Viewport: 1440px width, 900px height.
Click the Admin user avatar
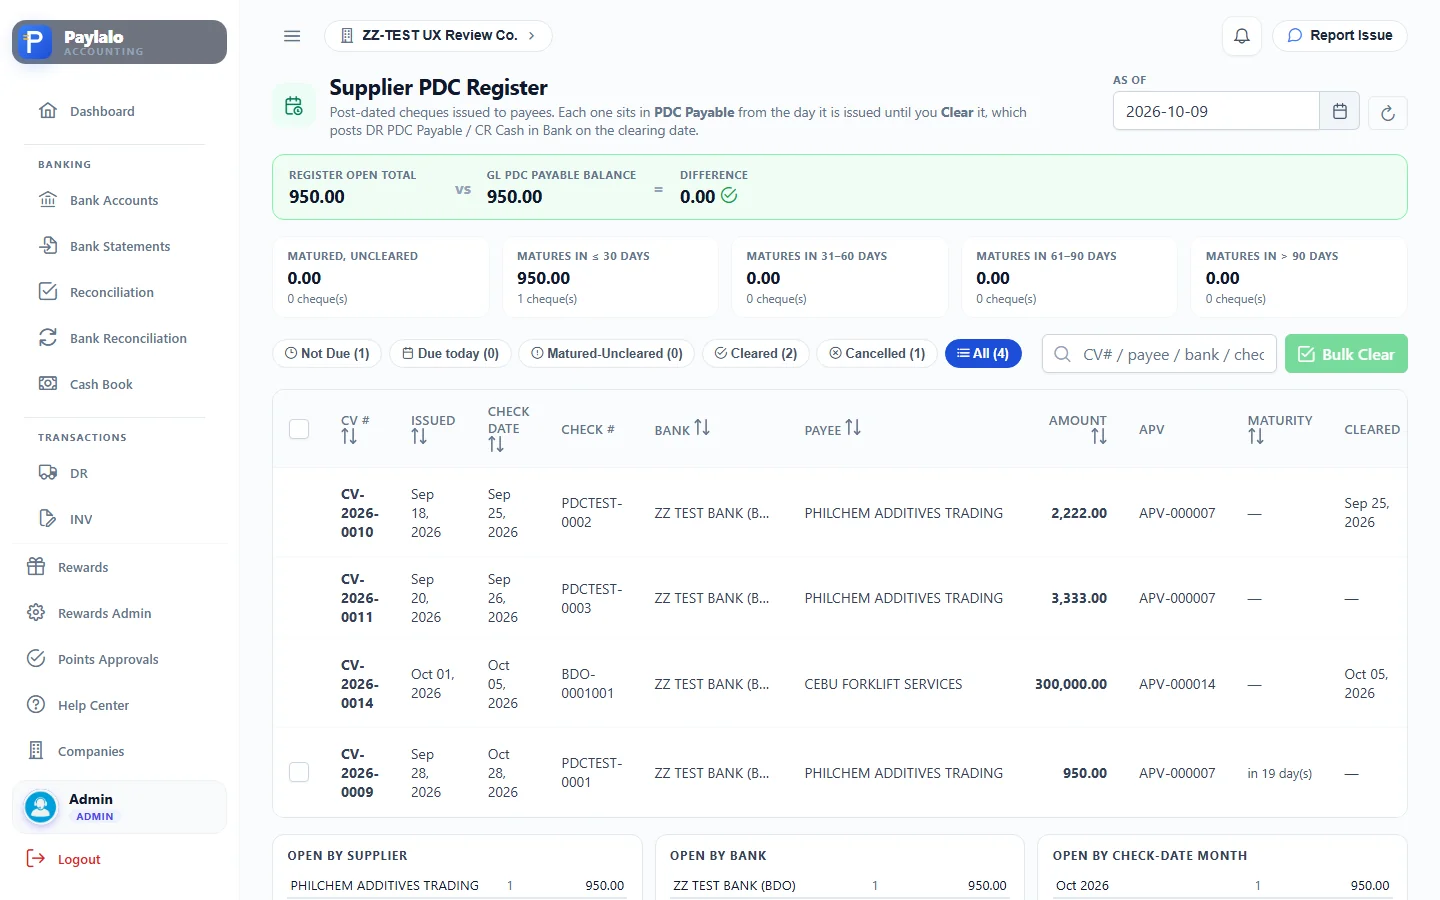point(41,807)
